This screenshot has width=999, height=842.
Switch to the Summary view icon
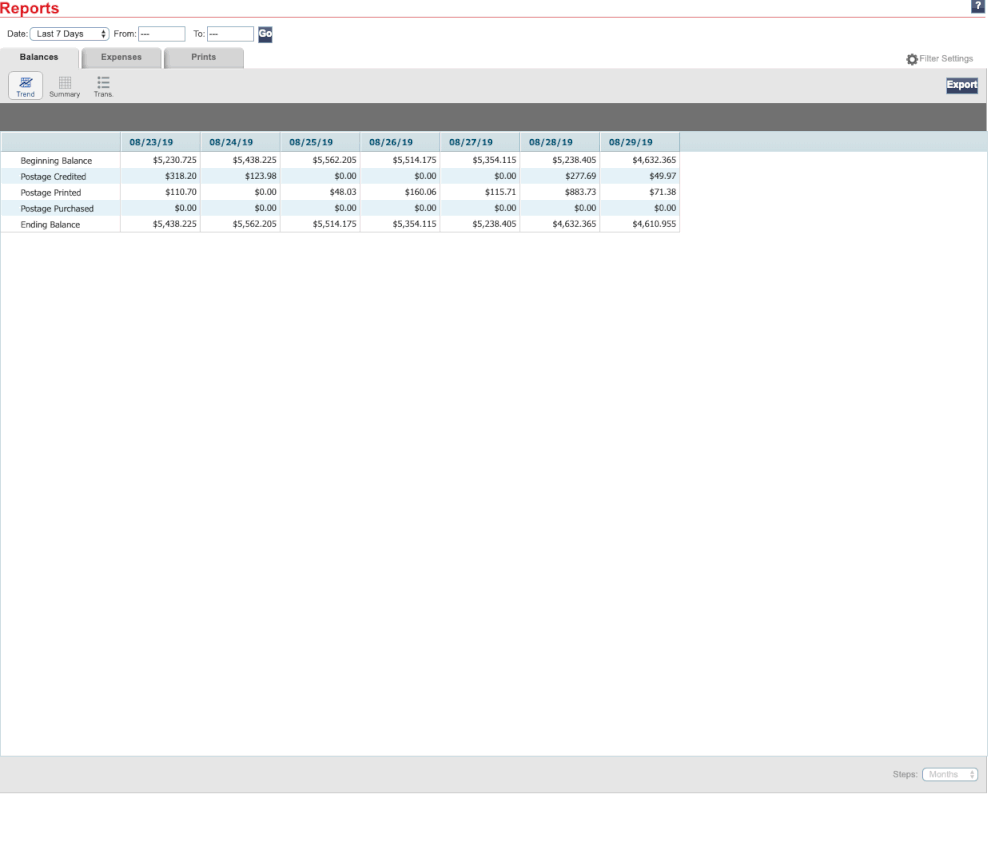(x=64, y=85)
